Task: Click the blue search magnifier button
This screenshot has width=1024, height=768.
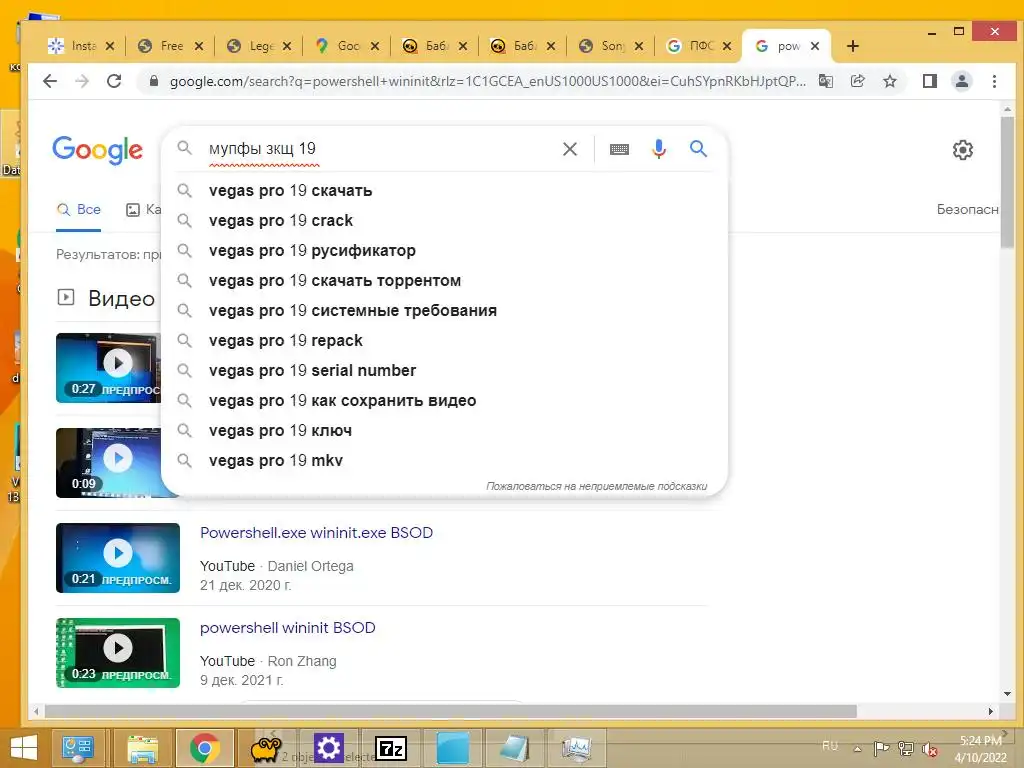Action: coord(698,149)
